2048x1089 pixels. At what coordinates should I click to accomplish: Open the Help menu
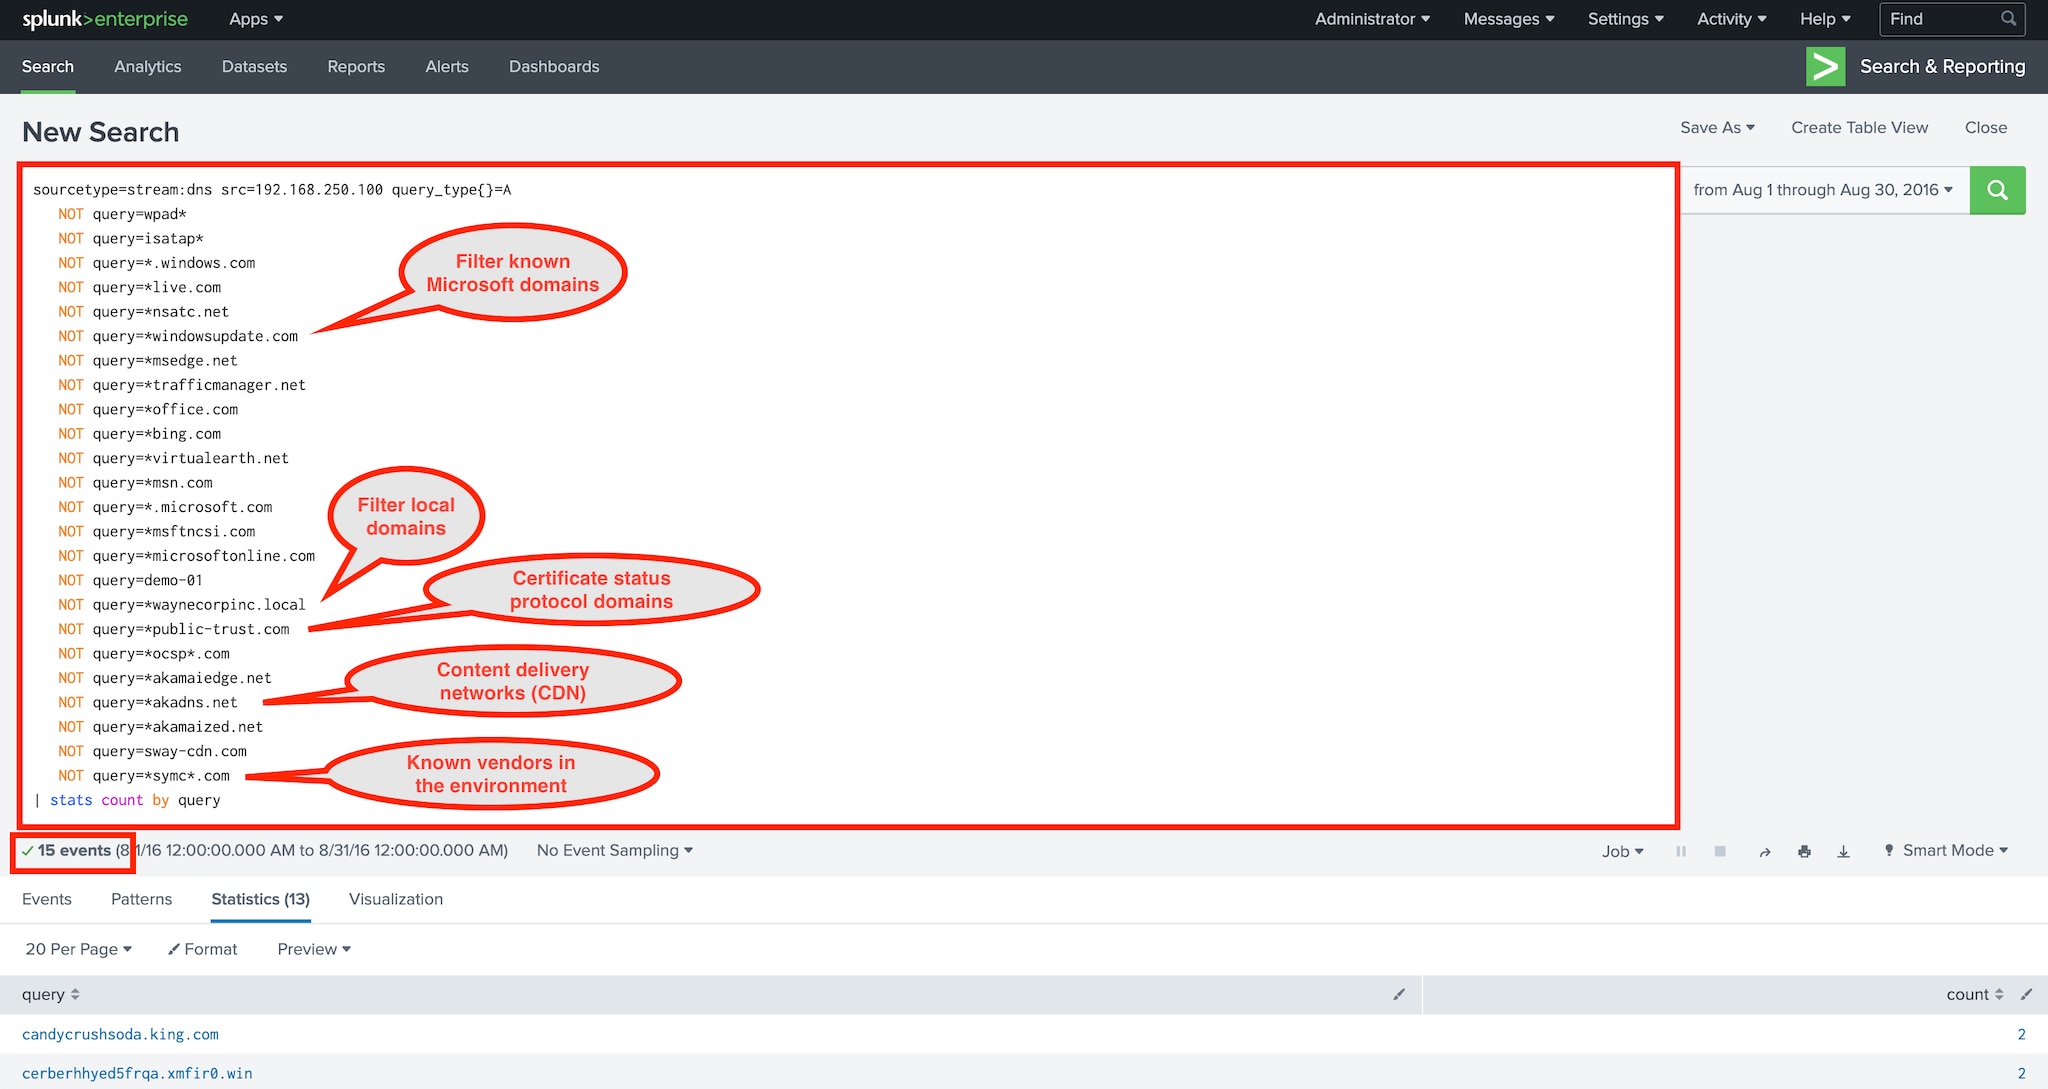coord(1825,19)
